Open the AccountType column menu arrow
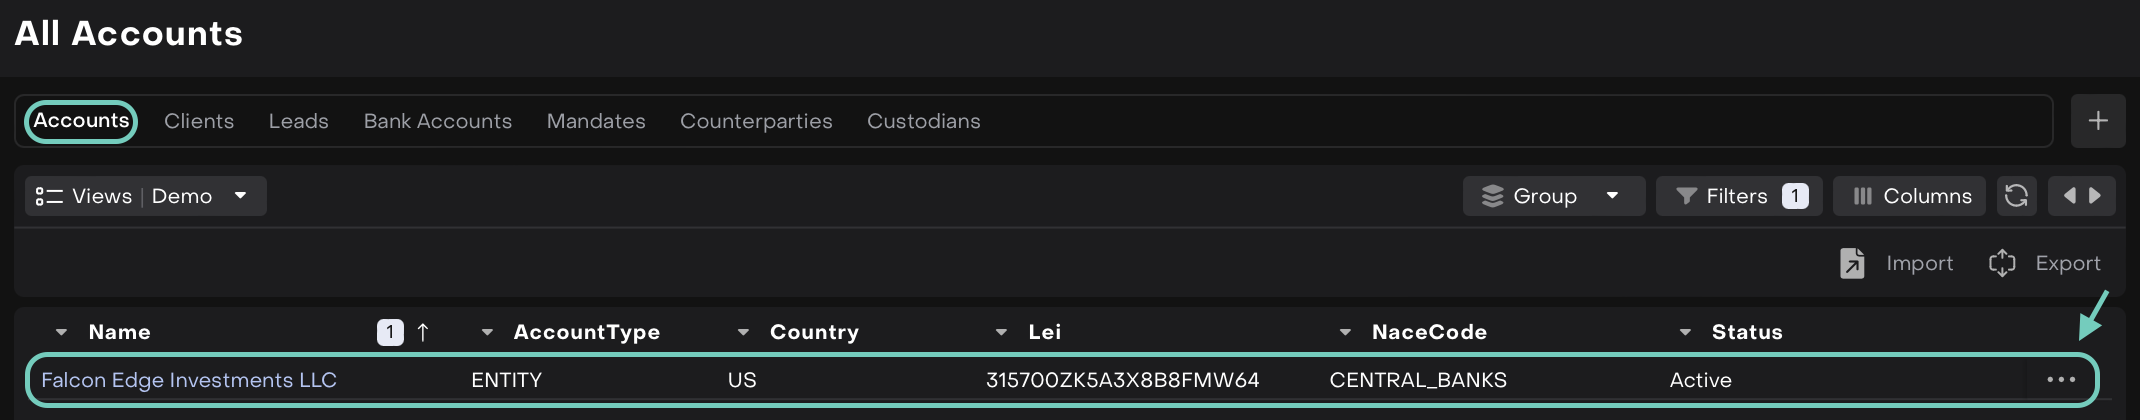The image size is (2140, 420). click(x=487, y=332)
